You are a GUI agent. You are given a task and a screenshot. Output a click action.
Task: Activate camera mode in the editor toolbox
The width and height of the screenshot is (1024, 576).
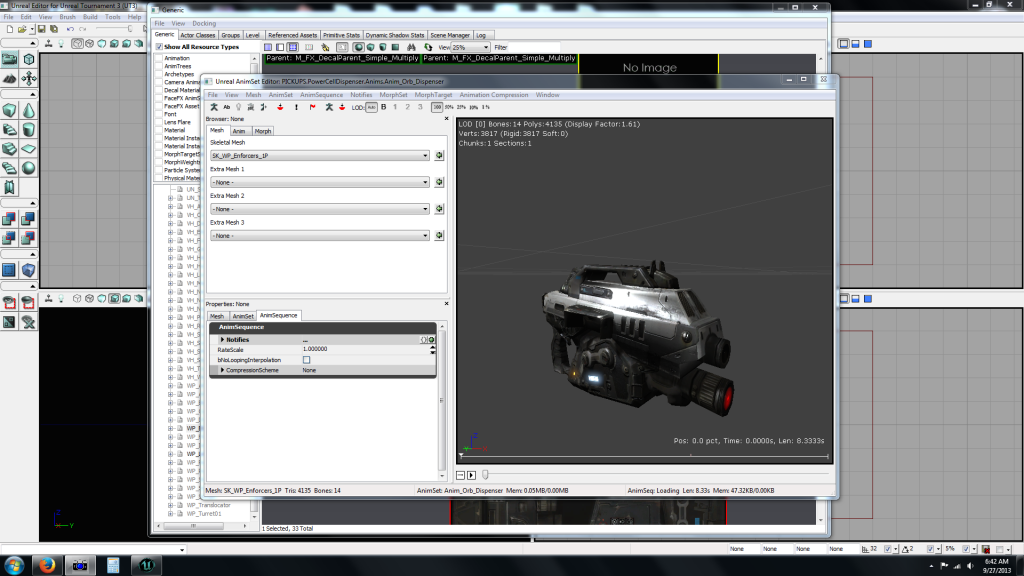pyautogui.click(x=10, y=59)
